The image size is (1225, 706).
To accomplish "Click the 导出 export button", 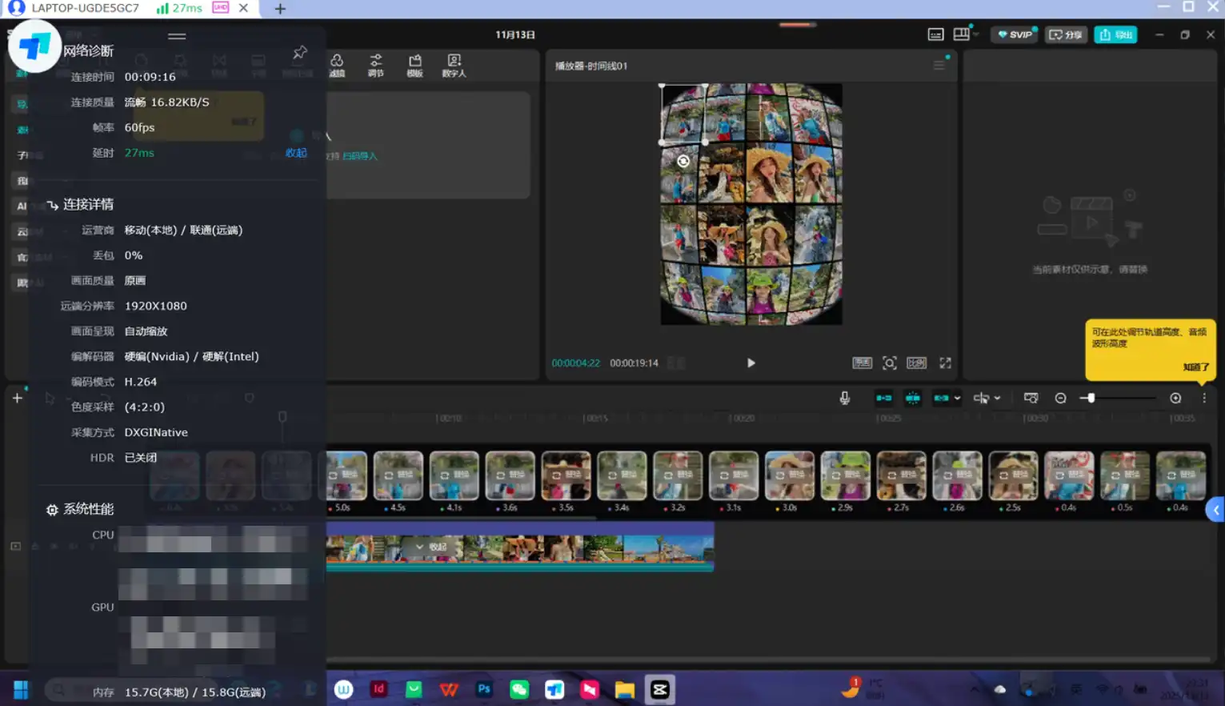I will [x=1115, y=35].
